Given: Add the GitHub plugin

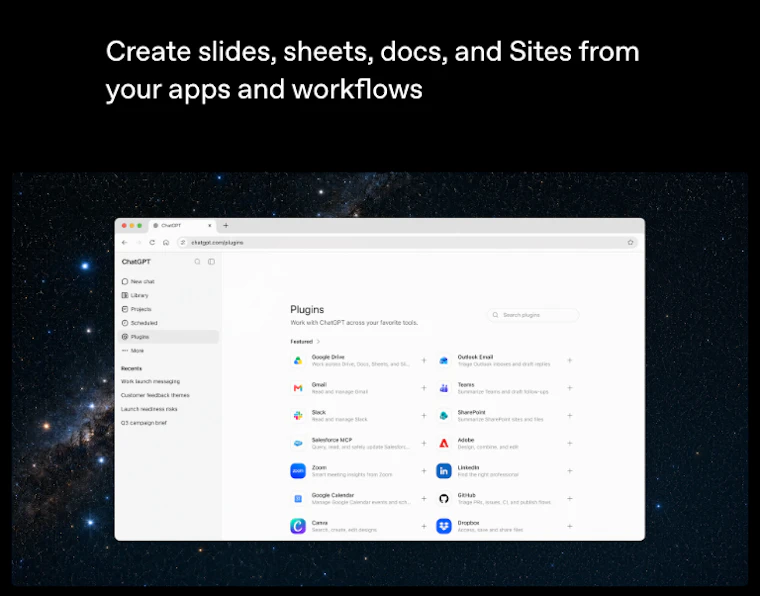Looking at the screenshot, I should click(x=570, y=499).
